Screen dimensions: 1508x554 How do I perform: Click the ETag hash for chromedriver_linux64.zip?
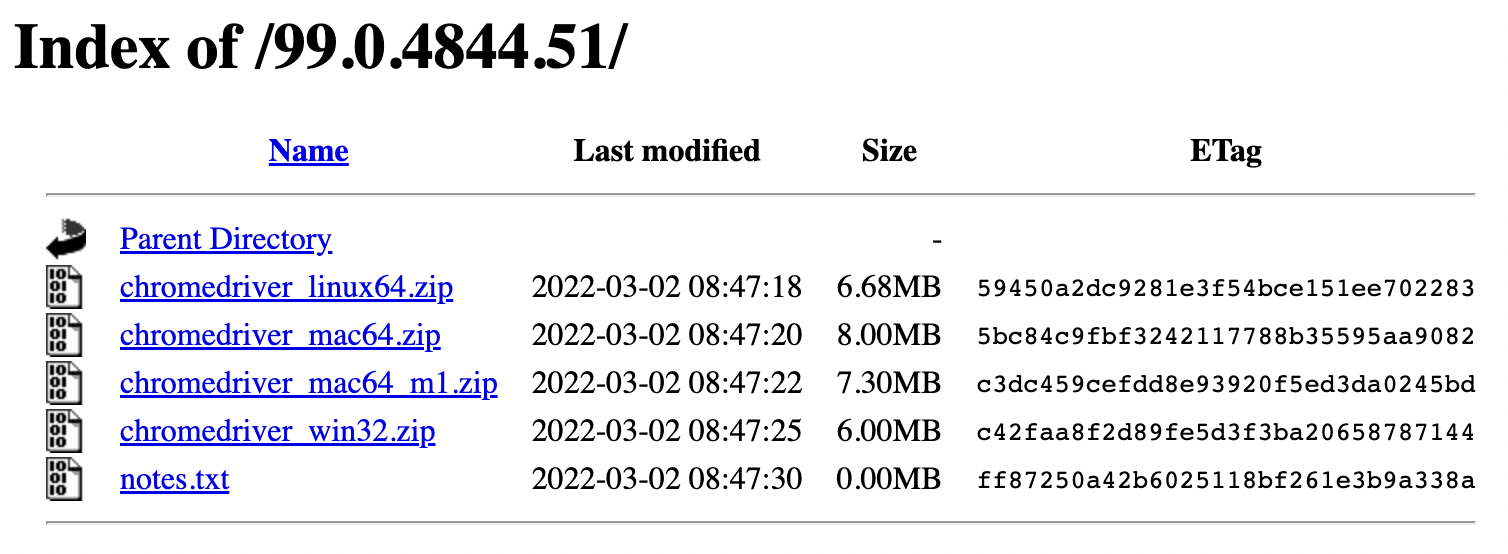(x=1225, y=289)
